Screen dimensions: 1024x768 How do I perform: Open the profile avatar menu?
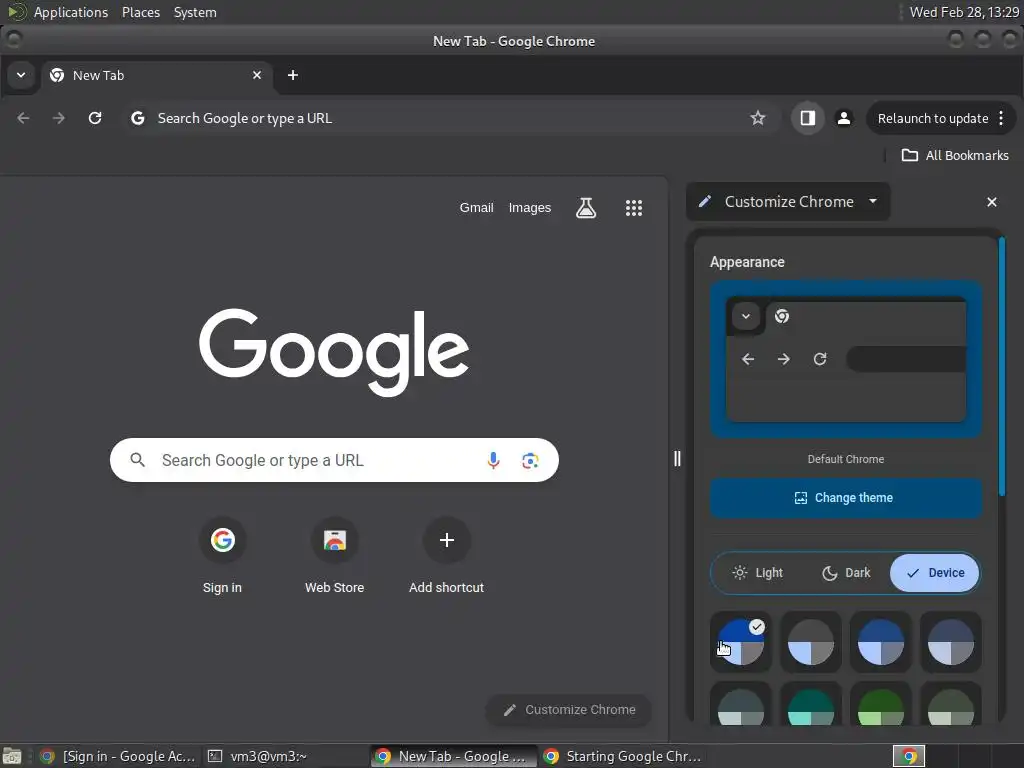click(x=844, y=118)
